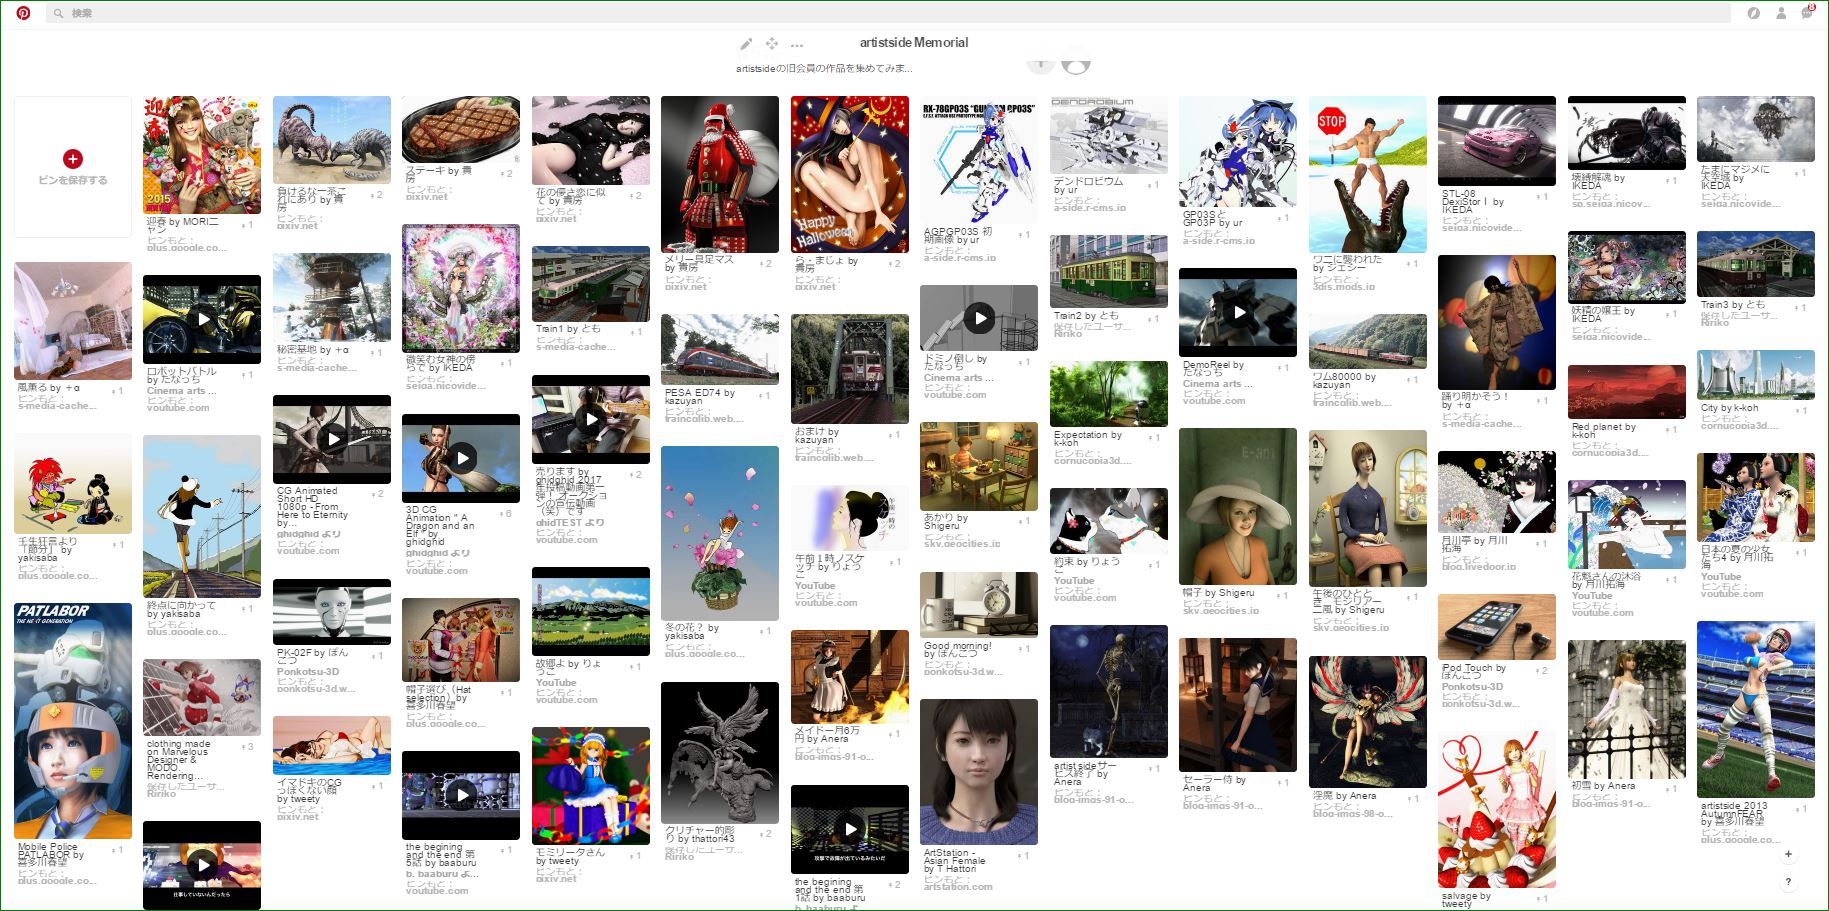Screen dimensions: 1829x911
Task: Play the beginning and the end 第1話 video
Action: coord(851,829)
